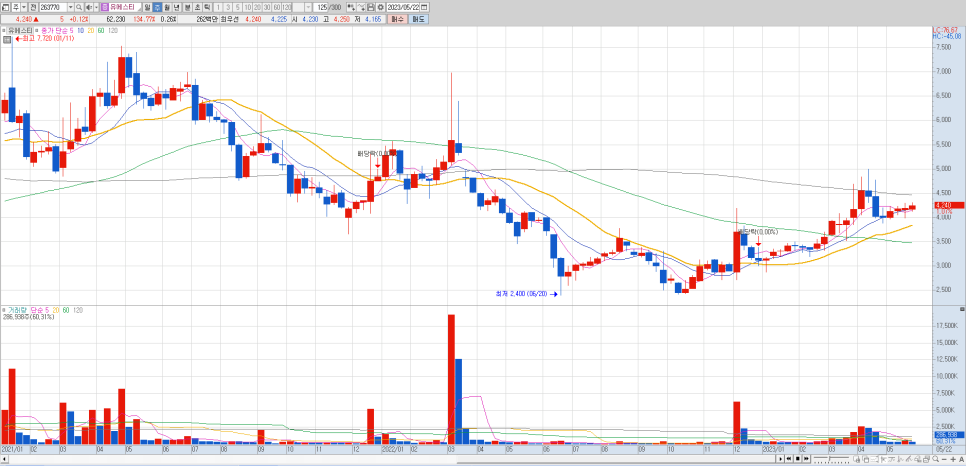Select the 분 (minute) period button
This screenshot has height=466, width=966.
point(187,7)
